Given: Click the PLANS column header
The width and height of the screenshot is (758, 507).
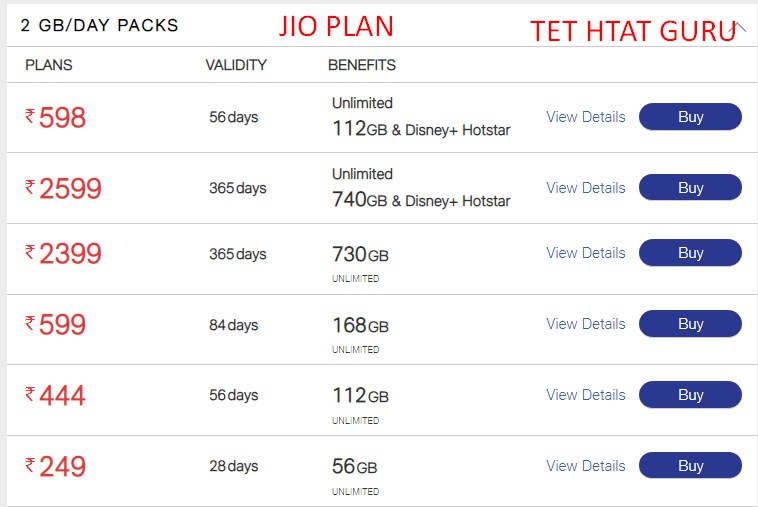Looking at the screenshot, I should tap(49, 65).
